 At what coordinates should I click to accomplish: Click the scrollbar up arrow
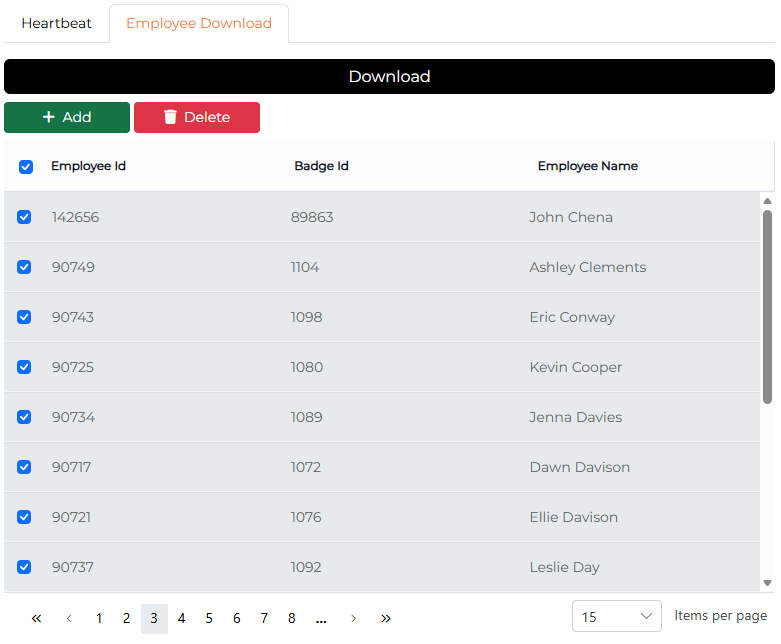[768, 201]
